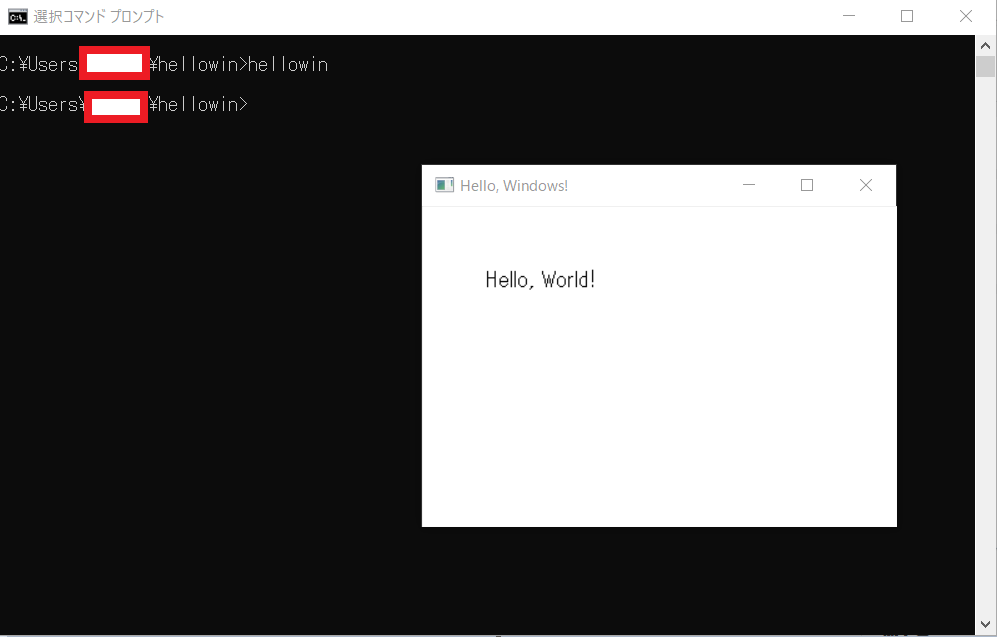The image size is (997, 637).
Task: Click the lower red redaction box
Action: (115, 107)
